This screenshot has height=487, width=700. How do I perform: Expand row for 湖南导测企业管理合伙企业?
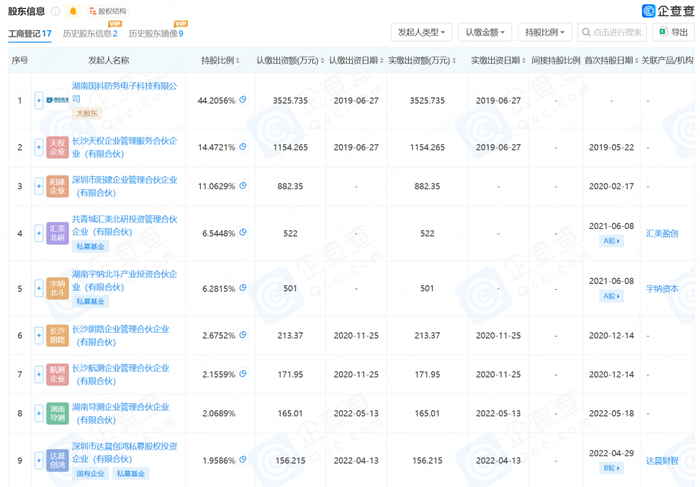tap(39, 413)
